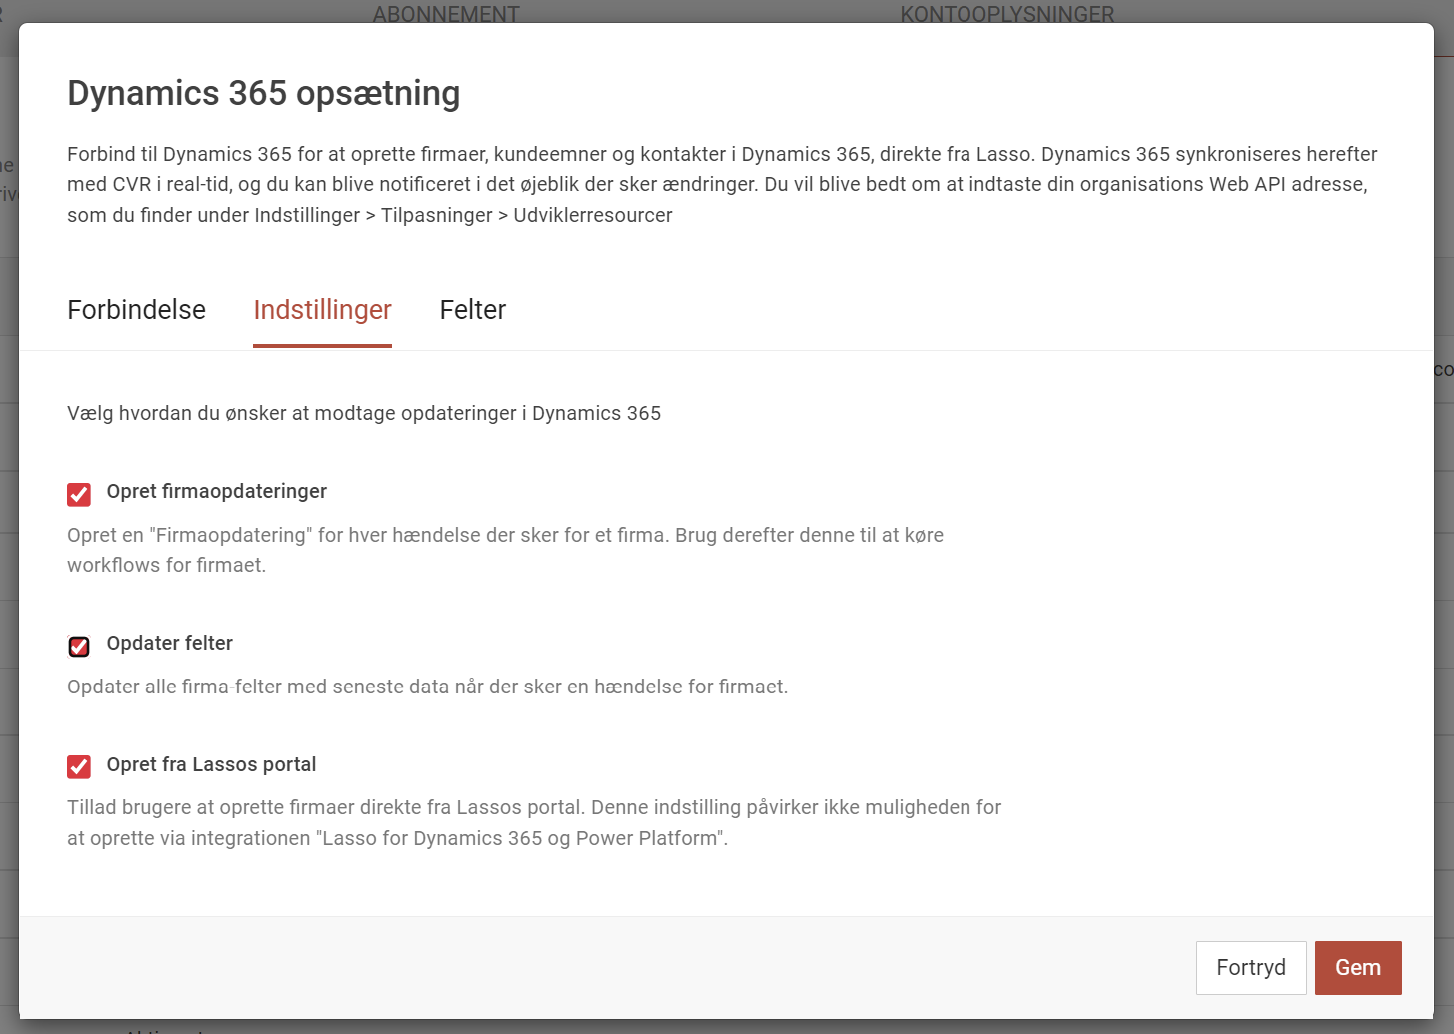Disable the Opret fra Lassos portal checkbox
This screenshot has width=1454, height=1034.
pos(79,766)
